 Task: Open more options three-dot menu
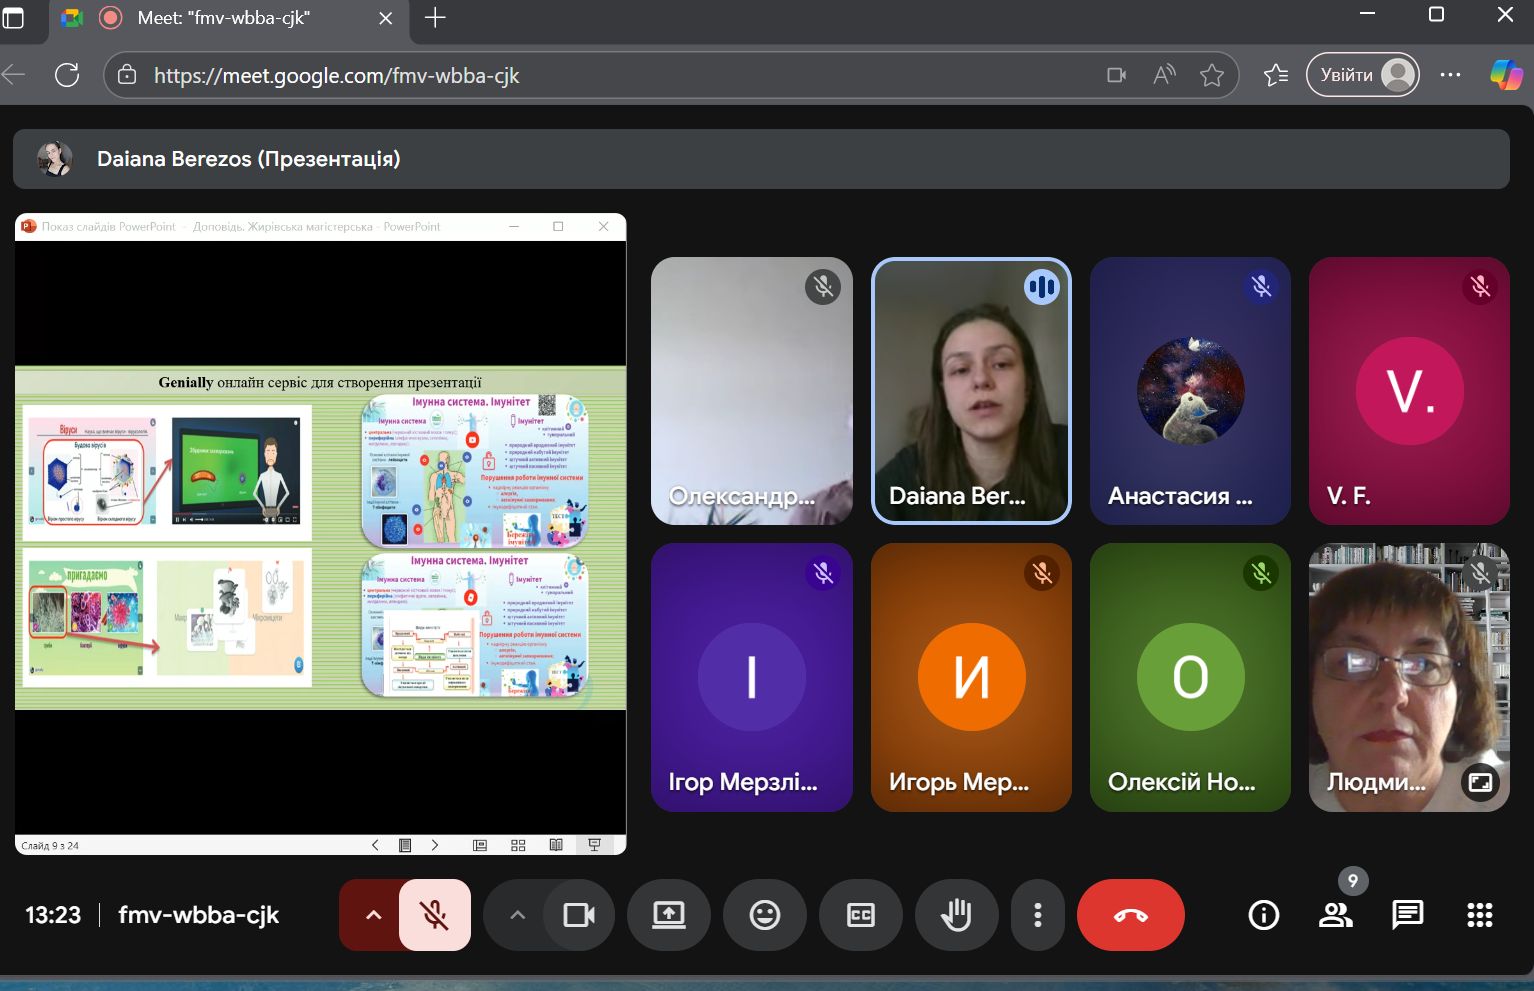point(1038,915)
